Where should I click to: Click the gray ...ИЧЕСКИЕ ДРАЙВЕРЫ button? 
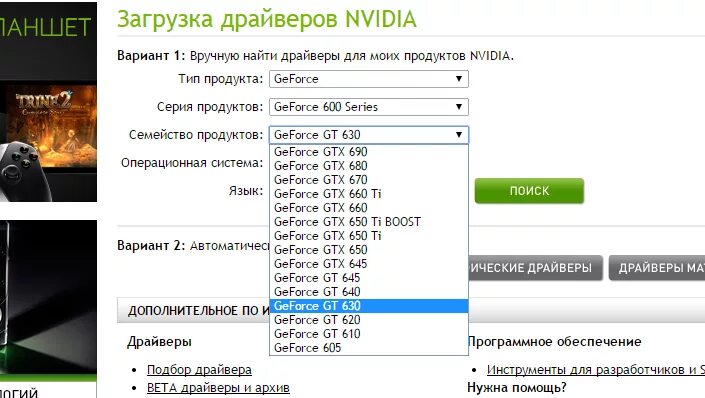click(535, 268)
